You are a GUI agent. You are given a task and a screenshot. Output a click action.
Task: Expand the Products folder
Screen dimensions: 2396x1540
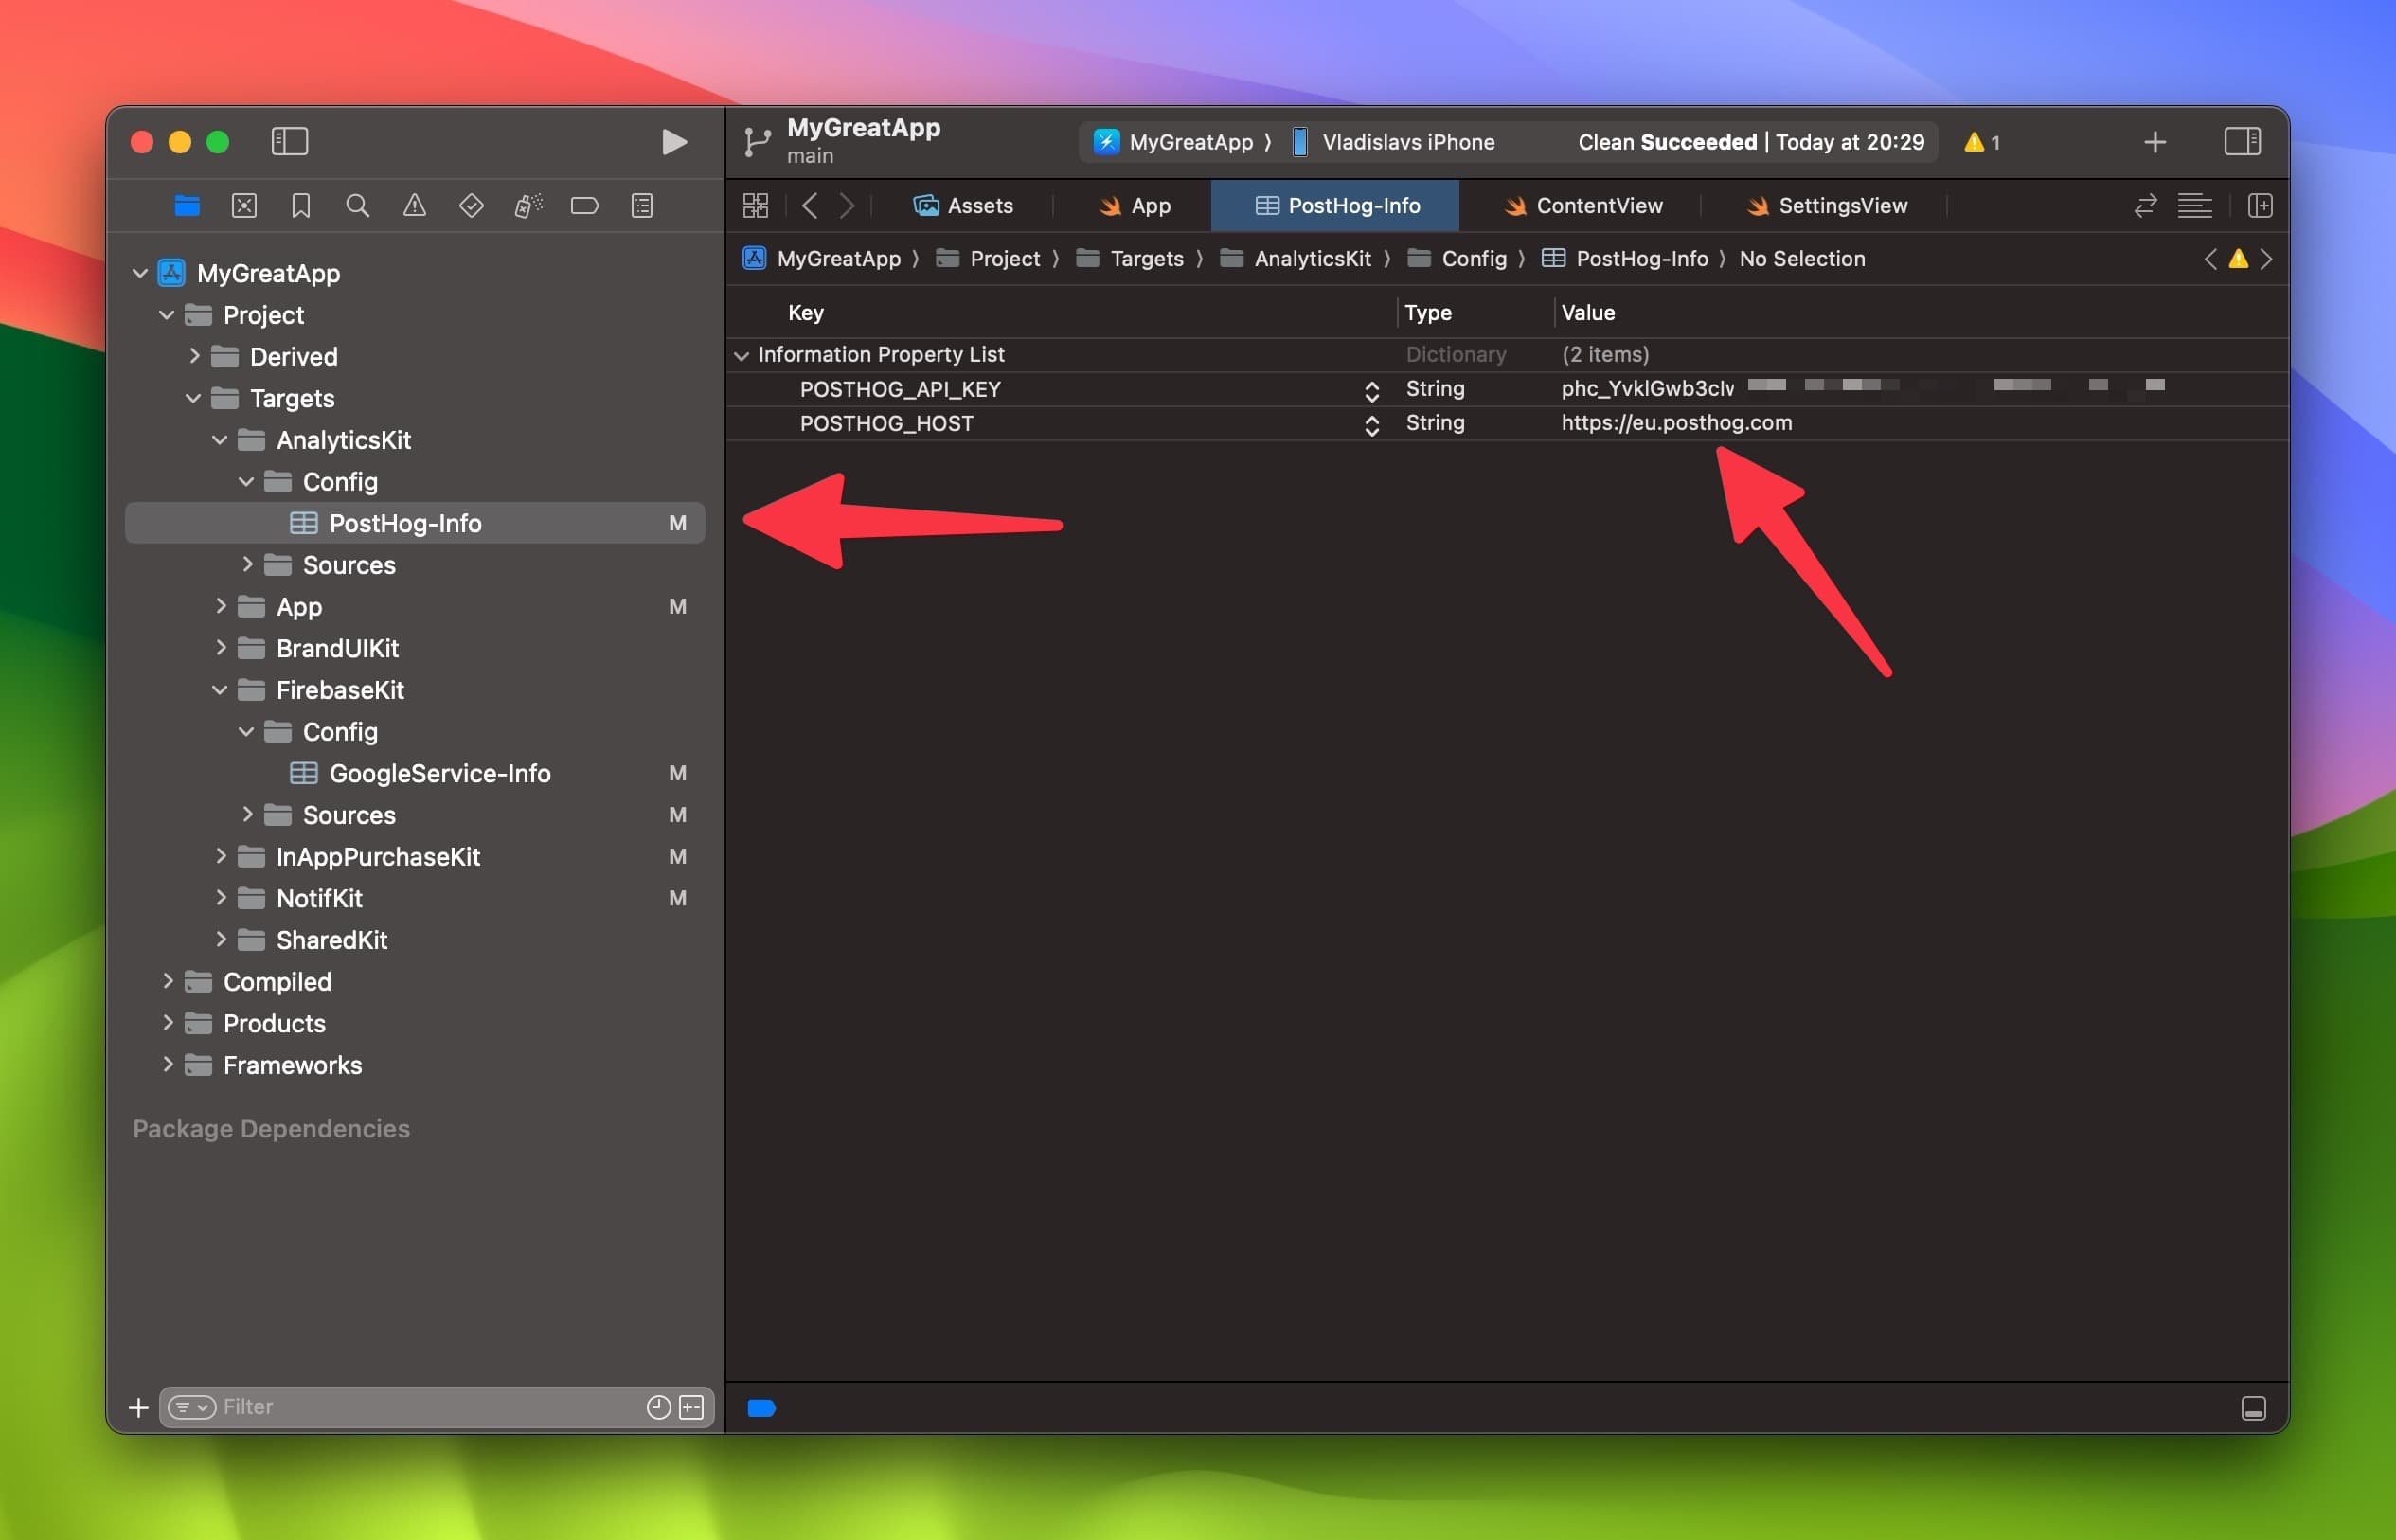point(168,1023)
